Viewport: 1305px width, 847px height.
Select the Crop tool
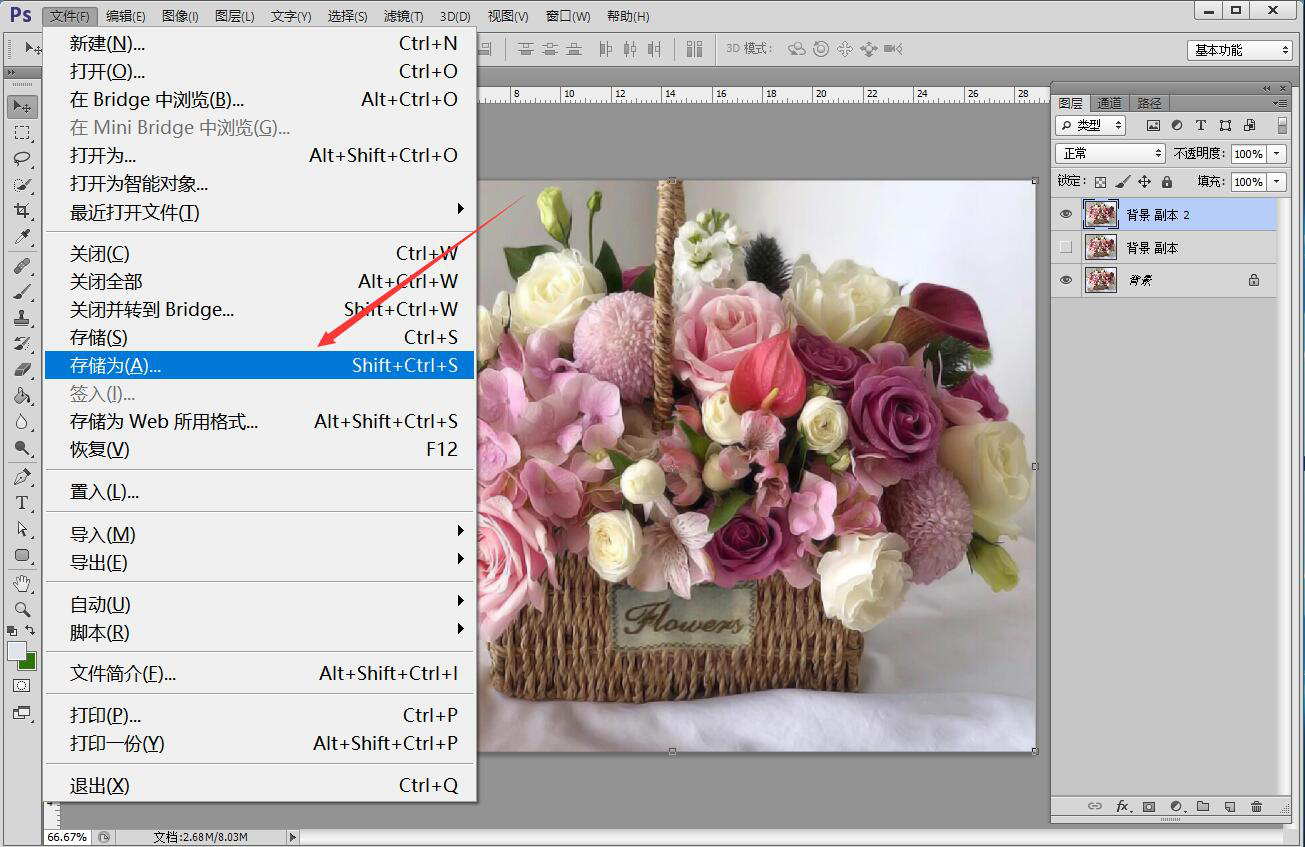coord(22,211)
